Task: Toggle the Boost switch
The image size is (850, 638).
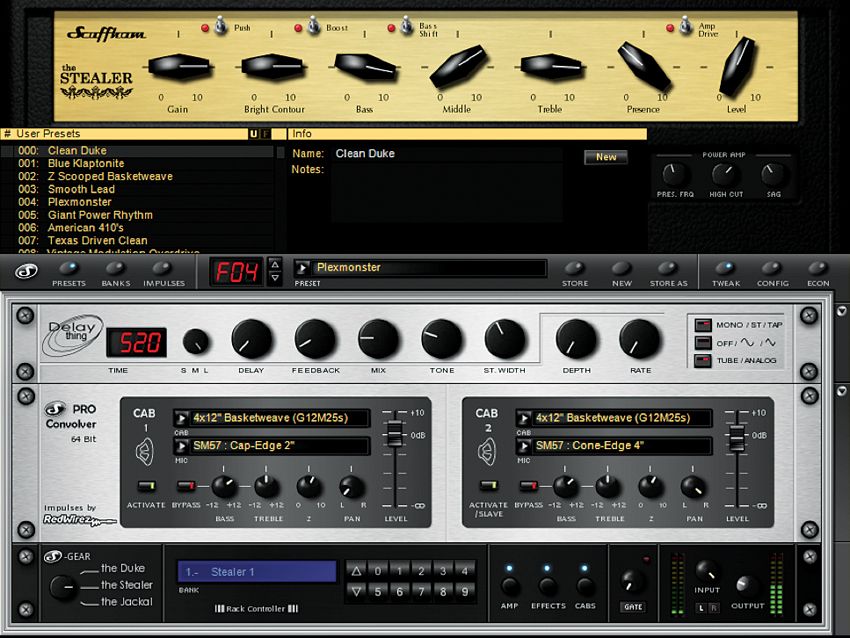Action: (314, 25)
